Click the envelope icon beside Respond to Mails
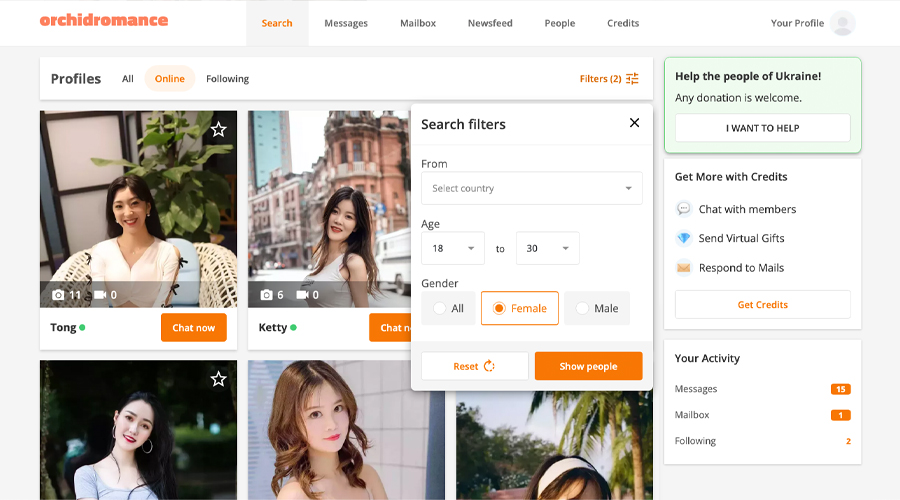Screen dimensions: 900x500 (684, 268)
